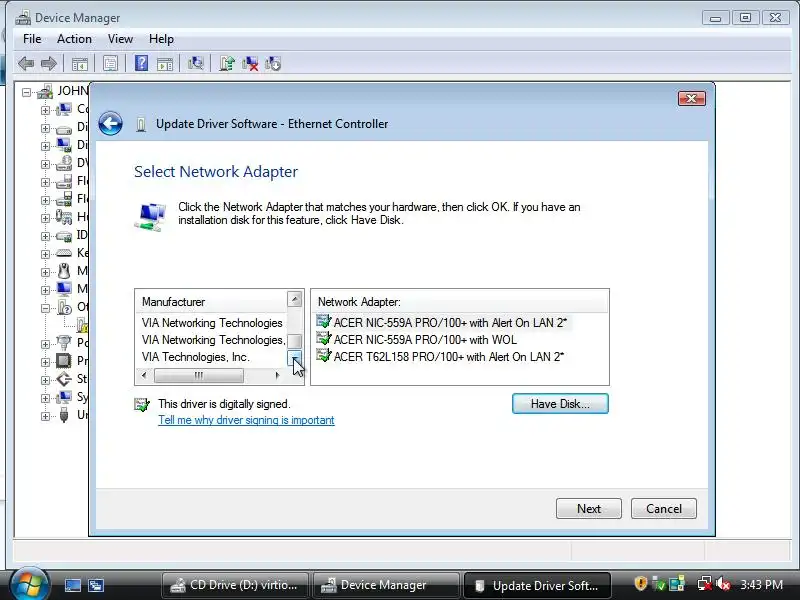The width and height of the screenshot is (800, 600).
Task: Click the Storage controllers icon in the tree
Action: click(x=64, y=379)
